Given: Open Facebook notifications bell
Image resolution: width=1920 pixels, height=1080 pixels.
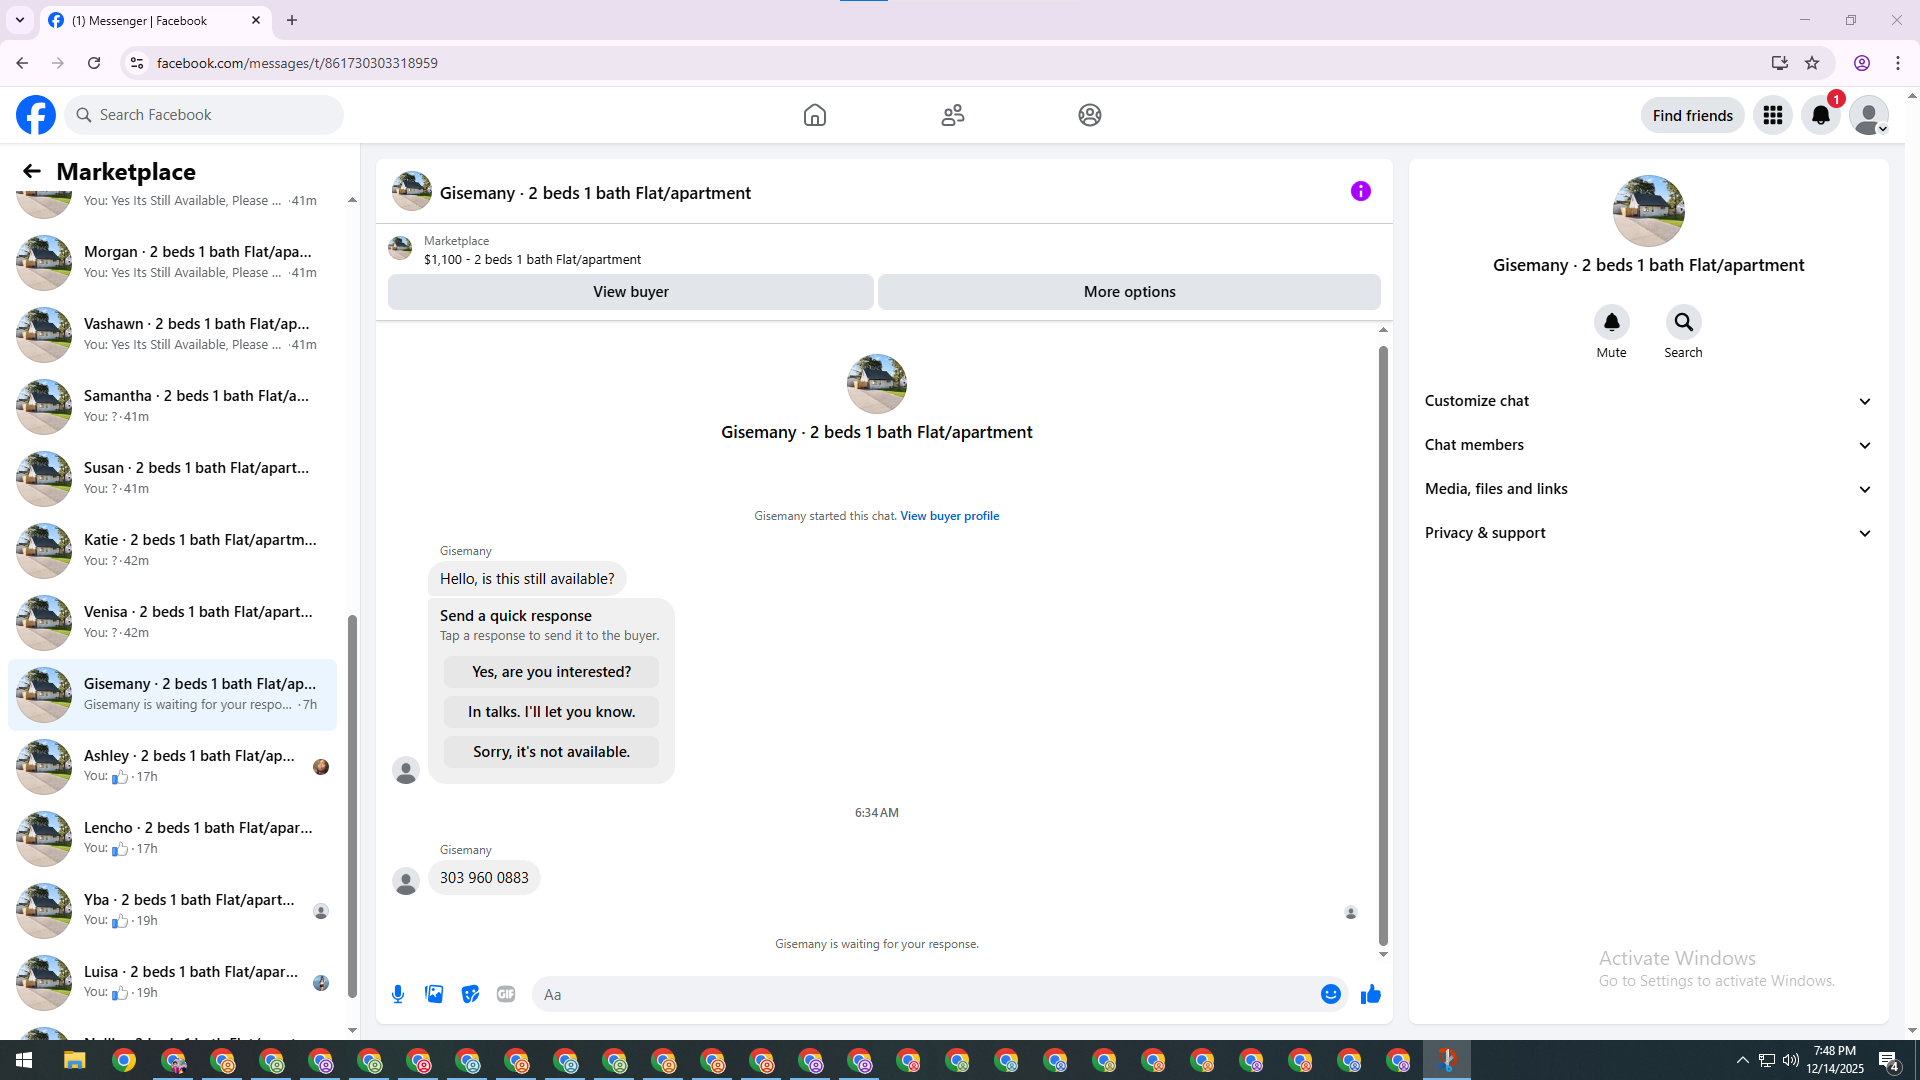Looking at the screenshot, I should tap(1820, 115).
